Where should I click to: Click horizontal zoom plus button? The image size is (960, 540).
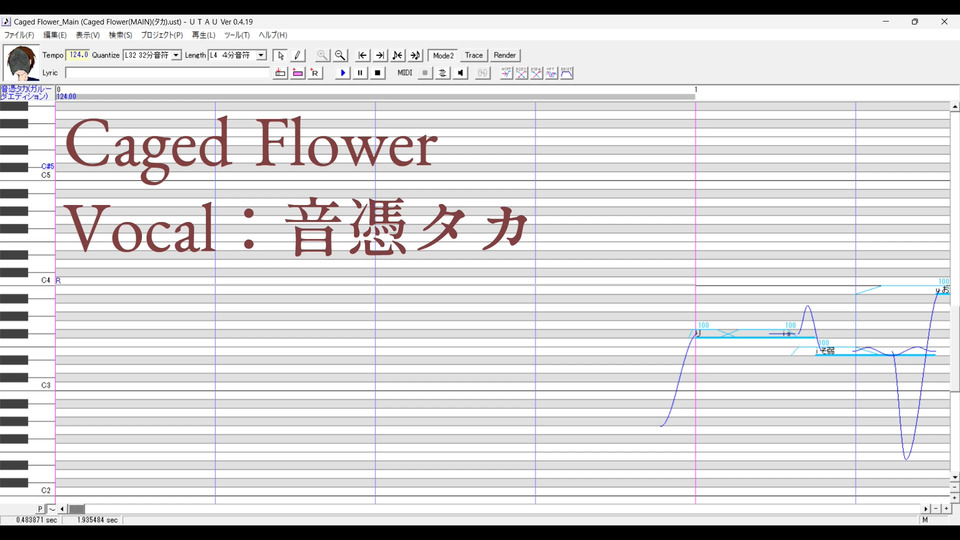[946, 509]
